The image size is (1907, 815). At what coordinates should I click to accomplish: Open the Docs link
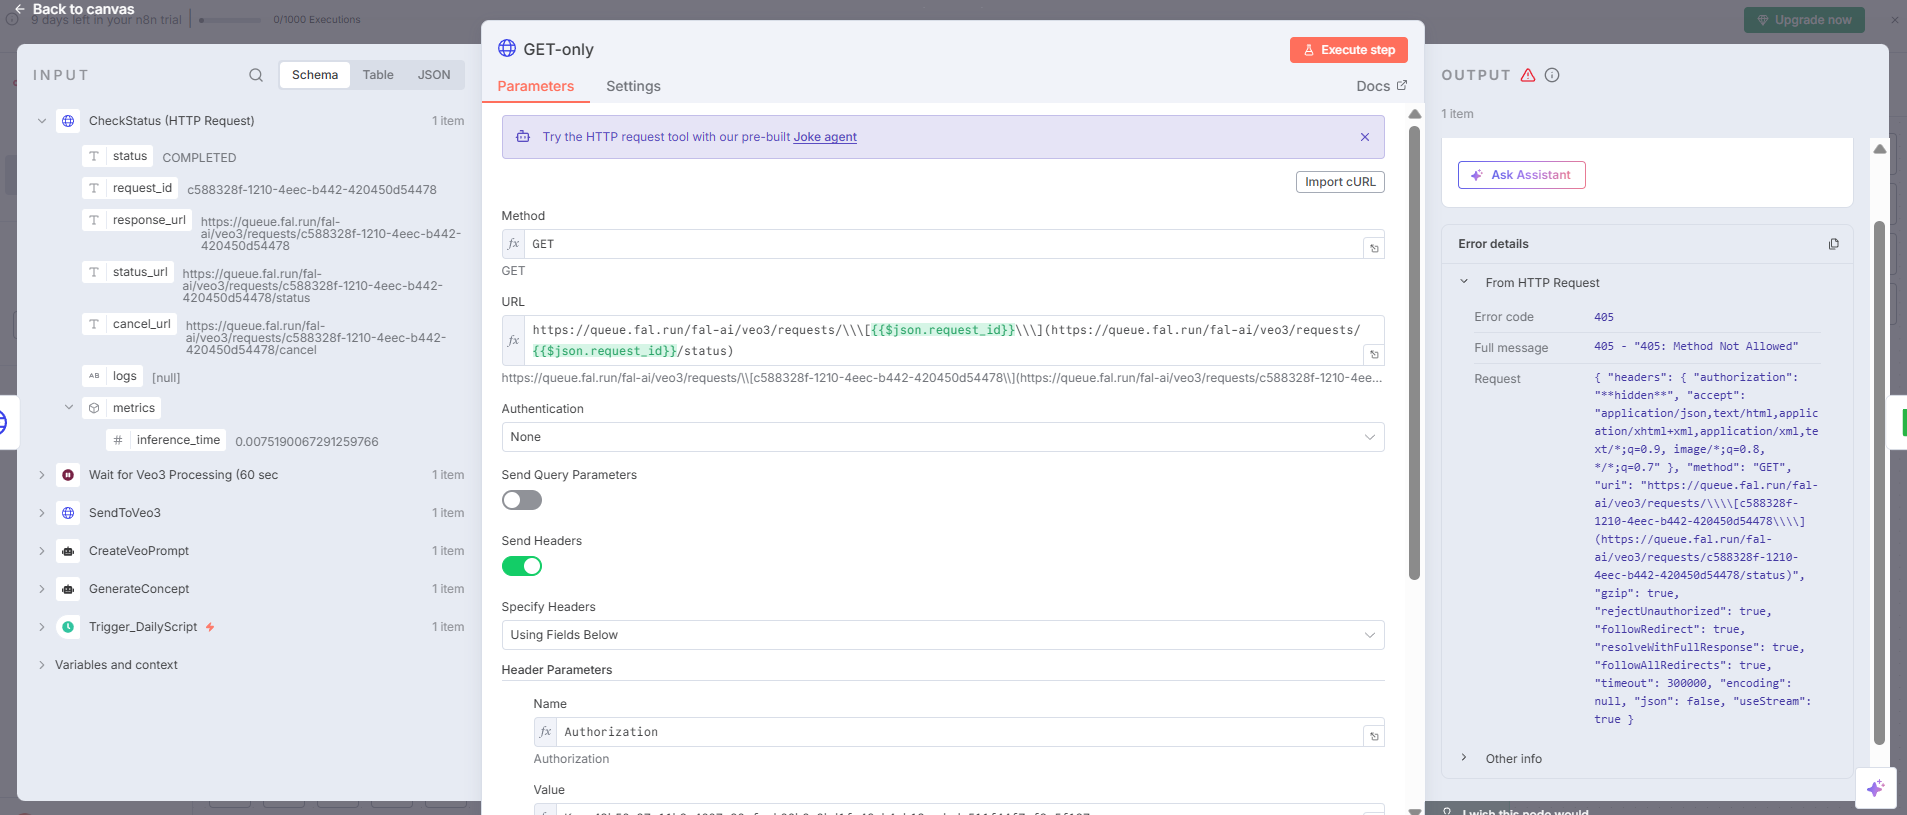tap(1382, 86)
